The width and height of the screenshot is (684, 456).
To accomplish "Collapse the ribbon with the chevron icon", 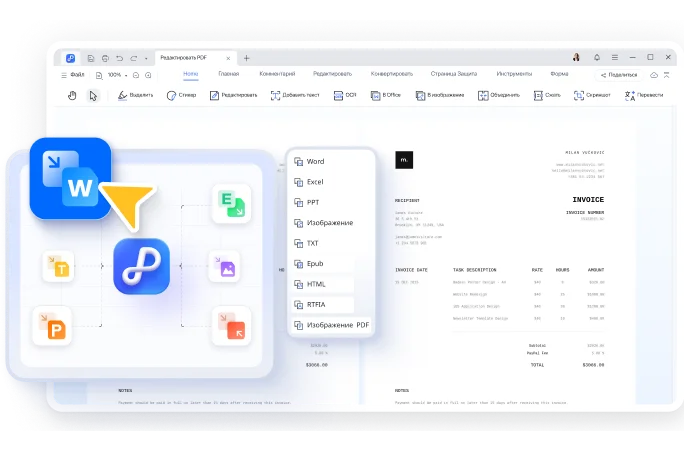I will coord(667,75).
